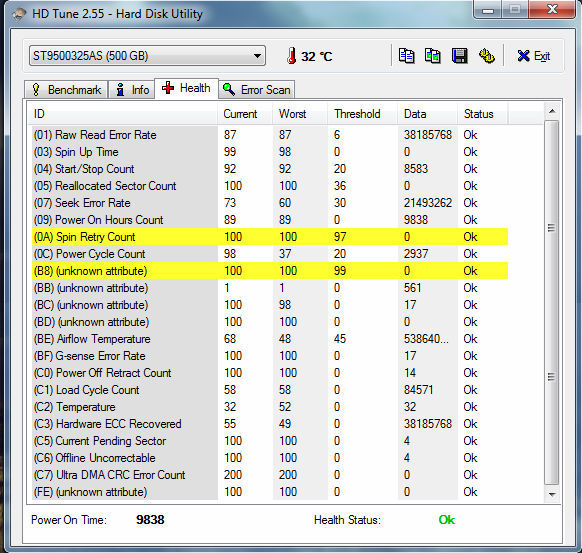582x553 pixels.
Task: Click the Power On Time value 9838
Action: 150,520
